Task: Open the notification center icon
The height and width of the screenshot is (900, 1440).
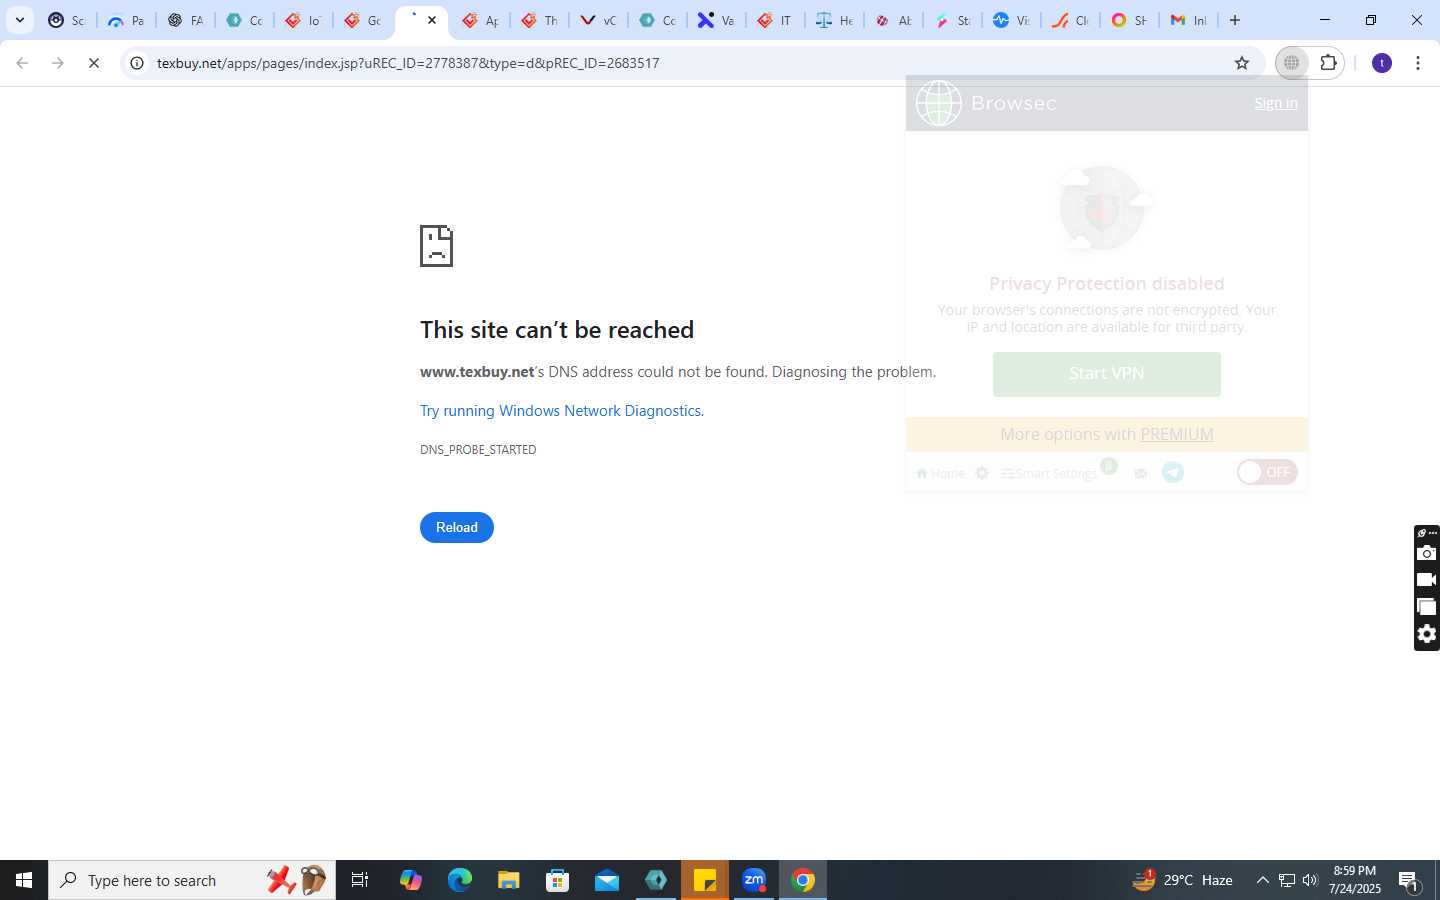Action: pyautogui.click(x=1410, y=881)
